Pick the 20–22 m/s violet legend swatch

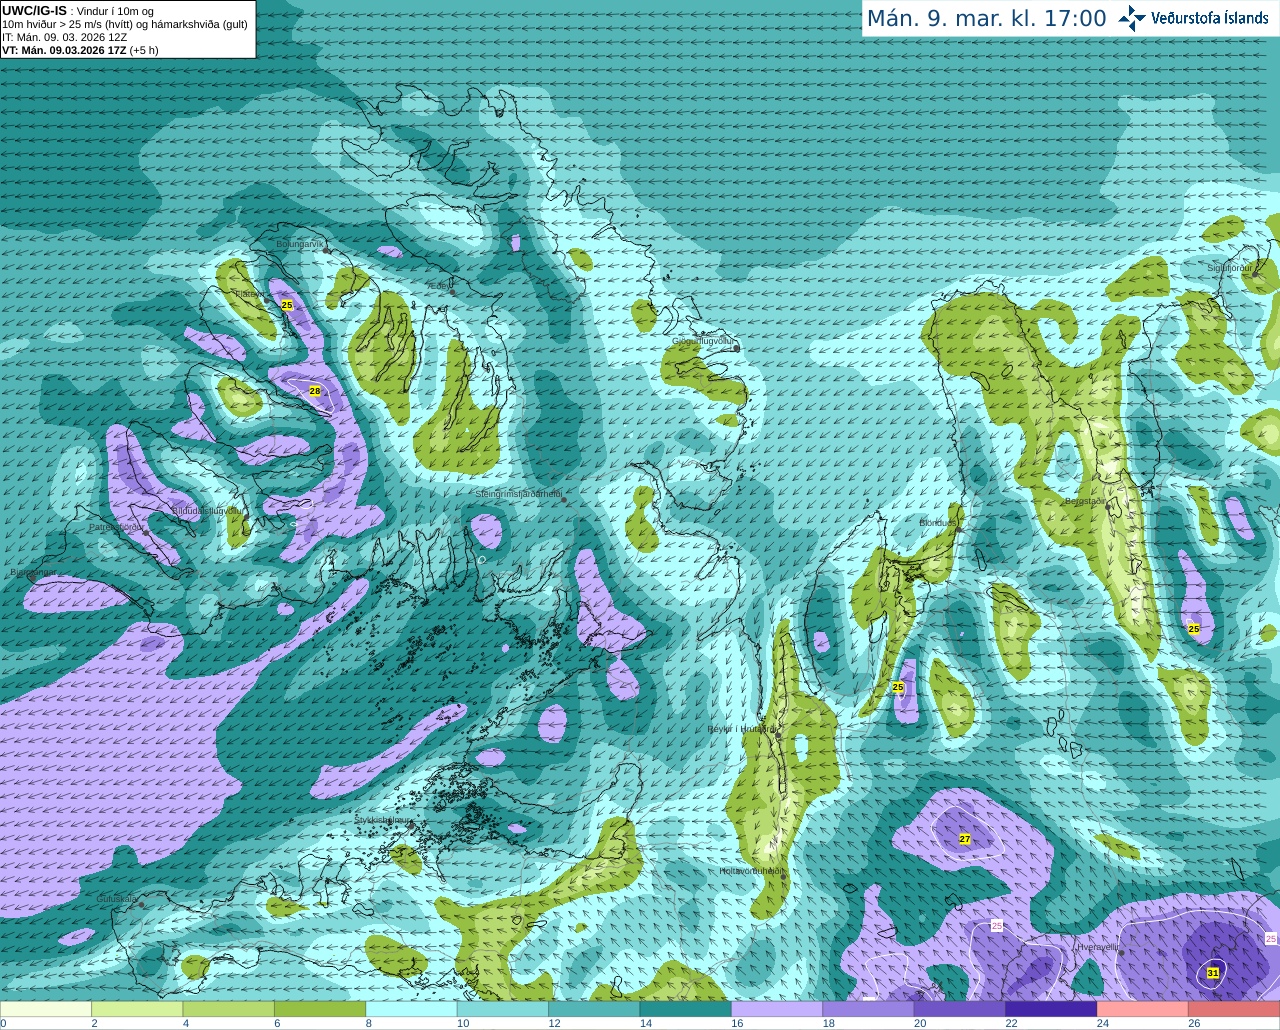coord(960,1009)
